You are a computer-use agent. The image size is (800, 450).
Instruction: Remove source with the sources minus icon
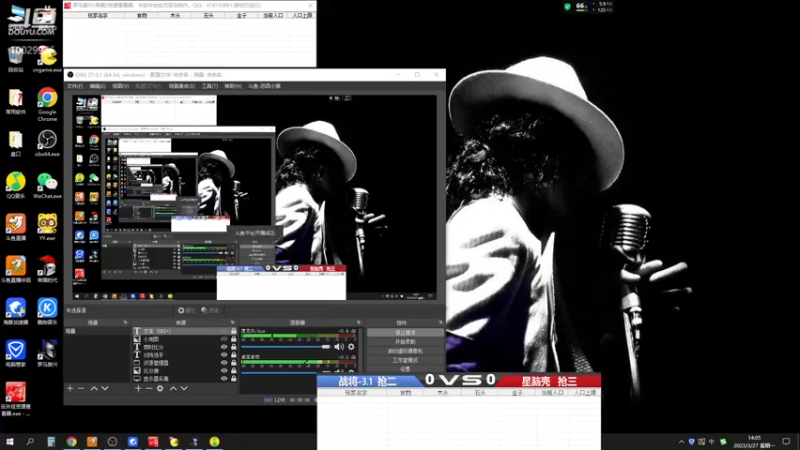(x=148, y=388)
